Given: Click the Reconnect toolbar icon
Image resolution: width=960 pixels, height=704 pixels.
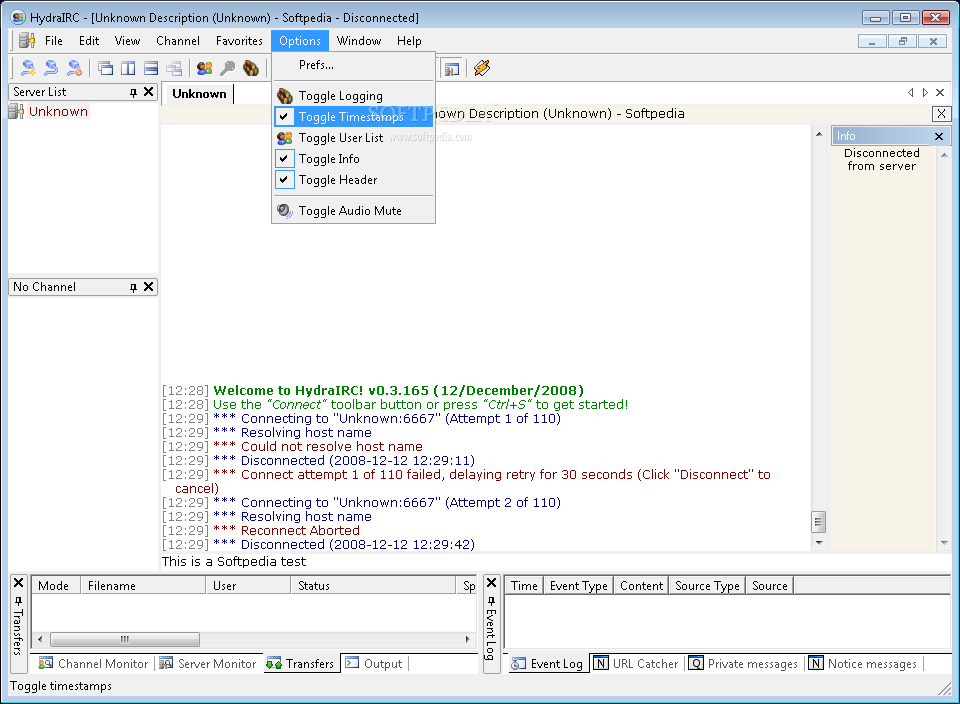Looking at the screenshot, I should tap(51, 68).
